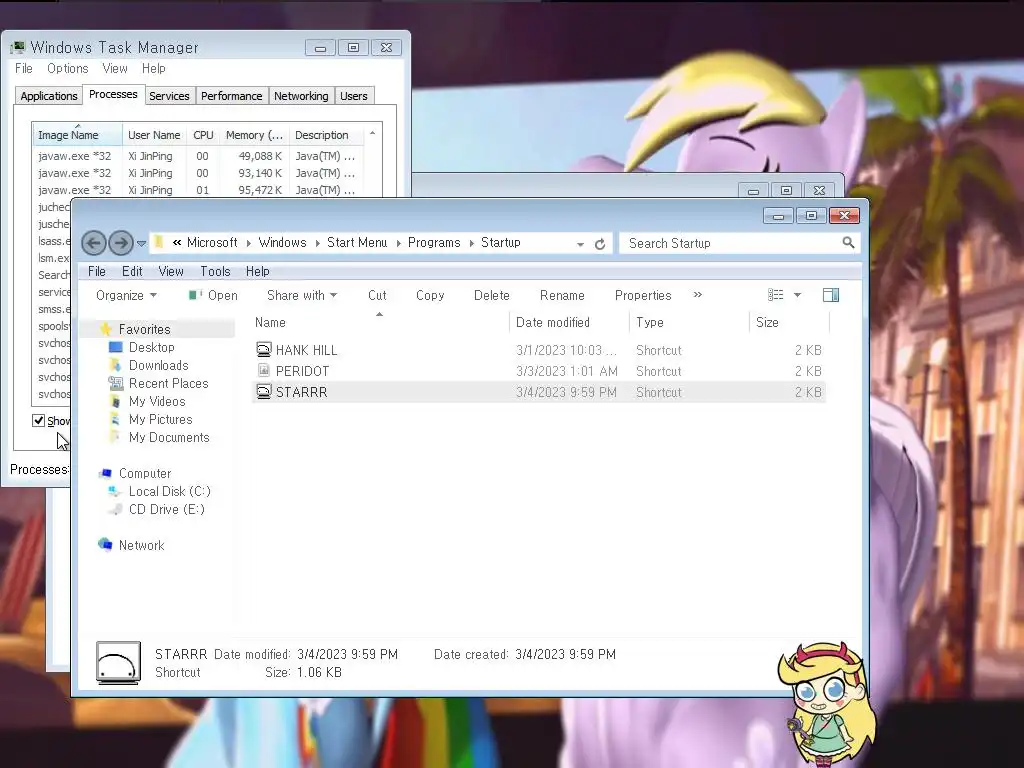Image resolution: width=1024 pixels, height=768 pixels.
Task: Open the view options dropdown arrow
Action: [x=797, y=295]
